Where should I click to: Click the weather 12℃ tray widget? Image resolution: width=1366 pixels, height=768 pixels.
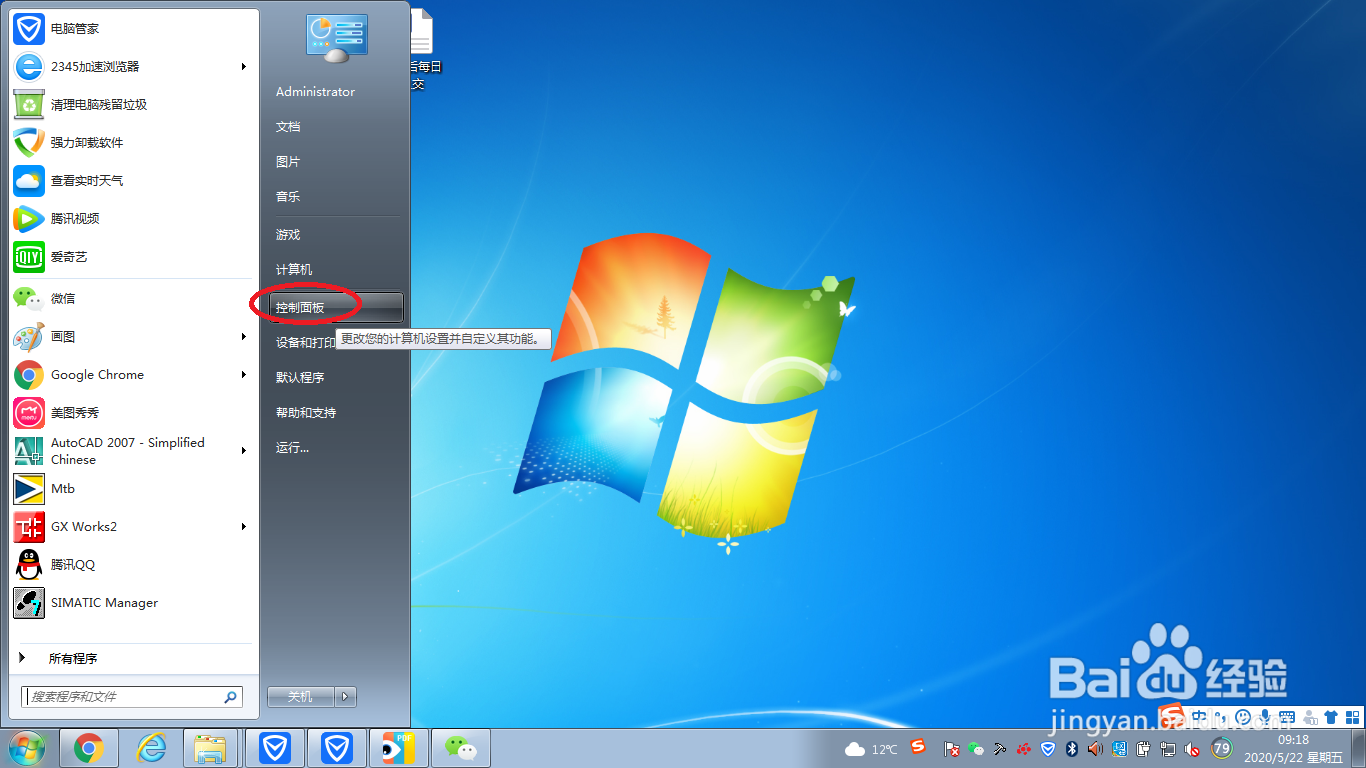tap(871, 749)
